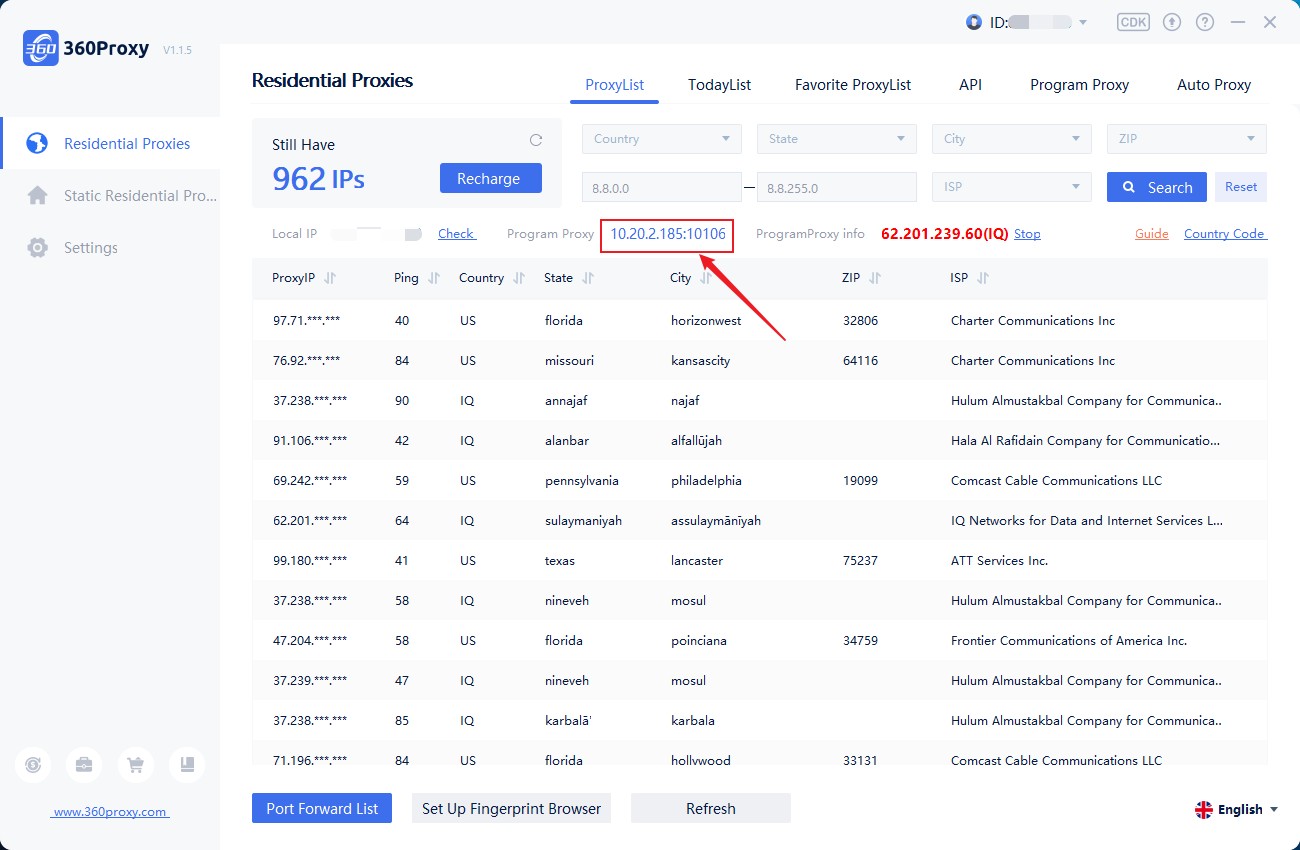Click the dollar refresh icon in sidebar bottom
1300x850 pixels.
(33, 765)
